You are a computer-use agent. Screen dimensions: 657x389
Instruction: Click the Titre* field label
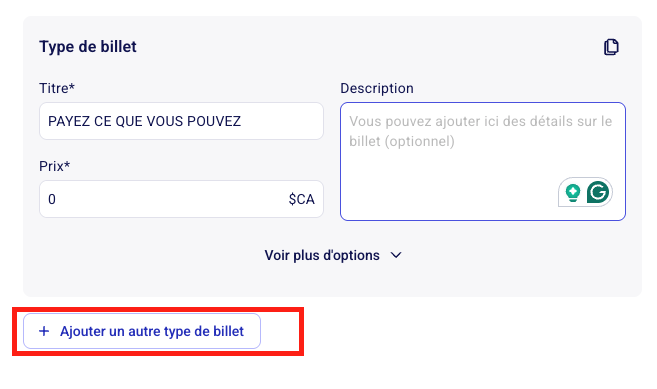click(x=57, y=88)
